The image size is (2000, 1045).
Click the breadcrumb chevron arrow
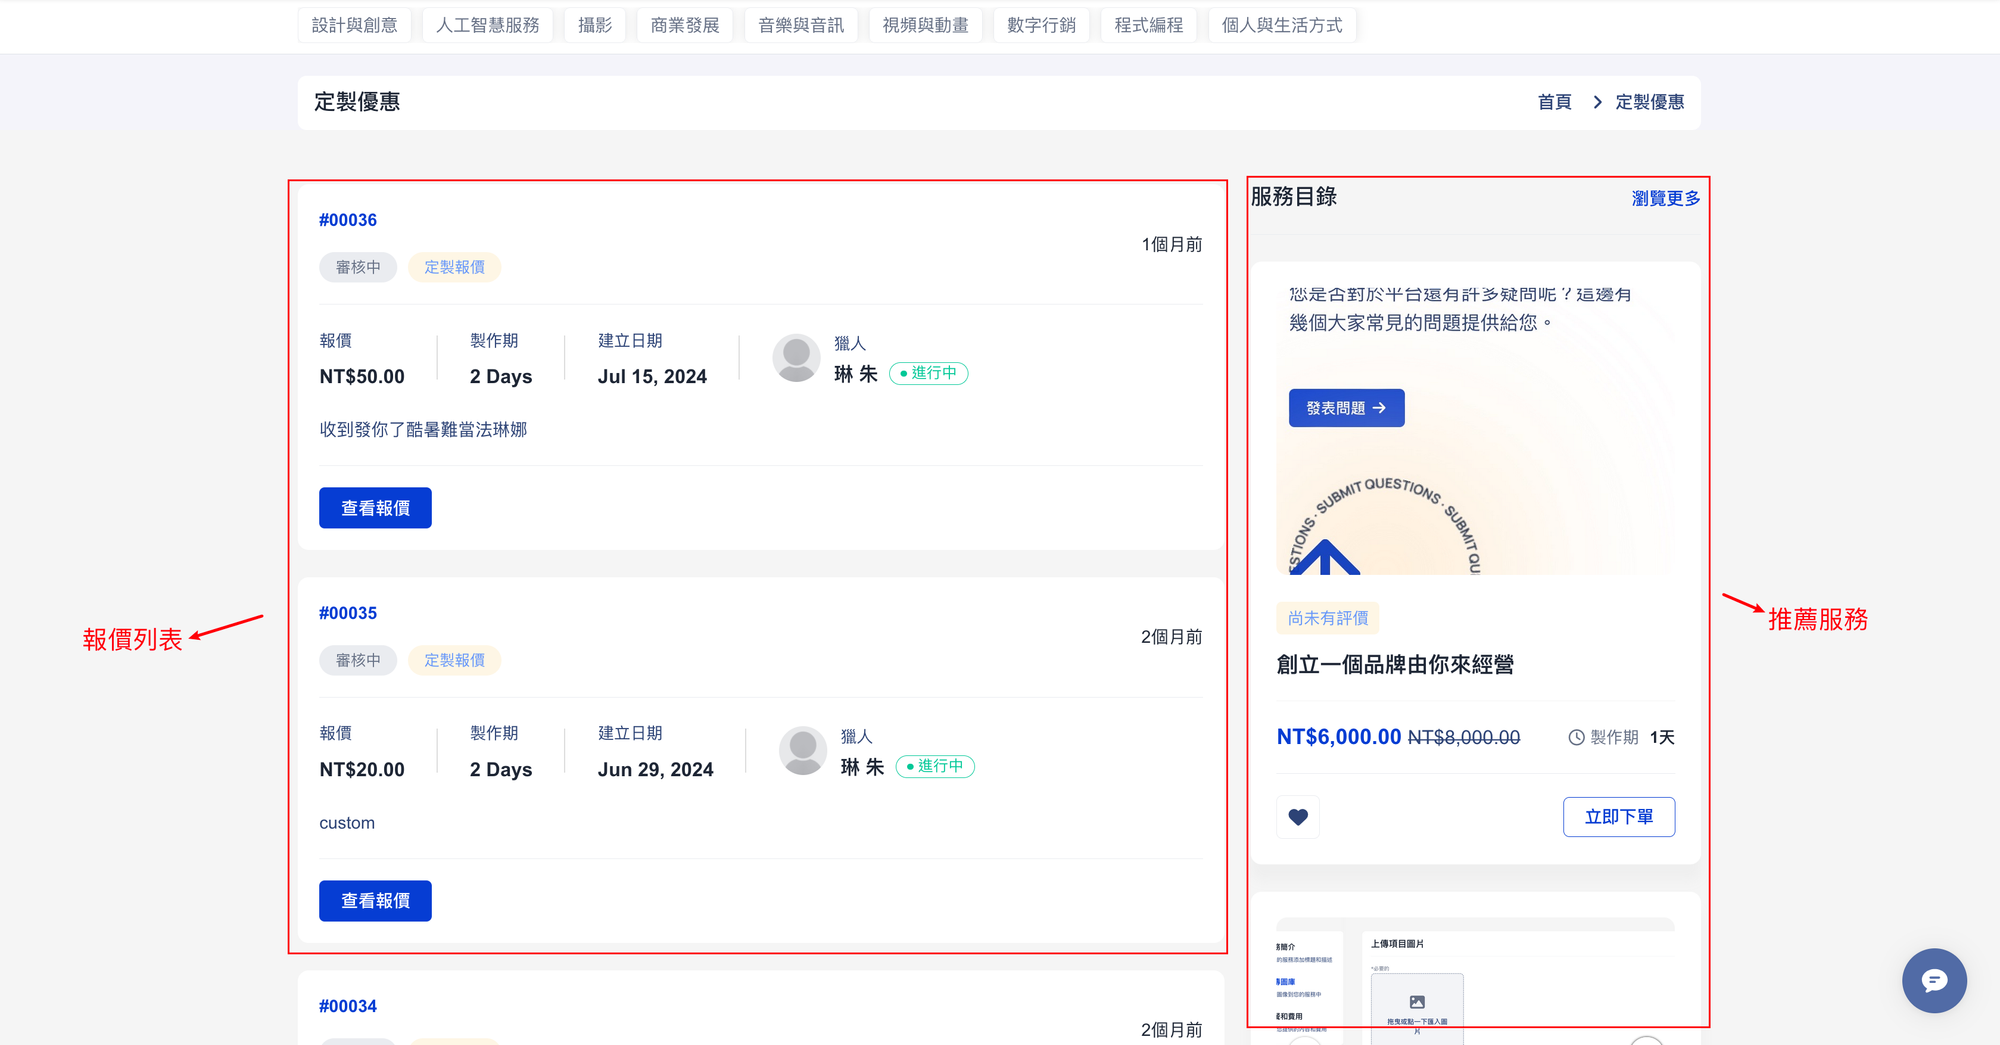(x=1597, y=102)
